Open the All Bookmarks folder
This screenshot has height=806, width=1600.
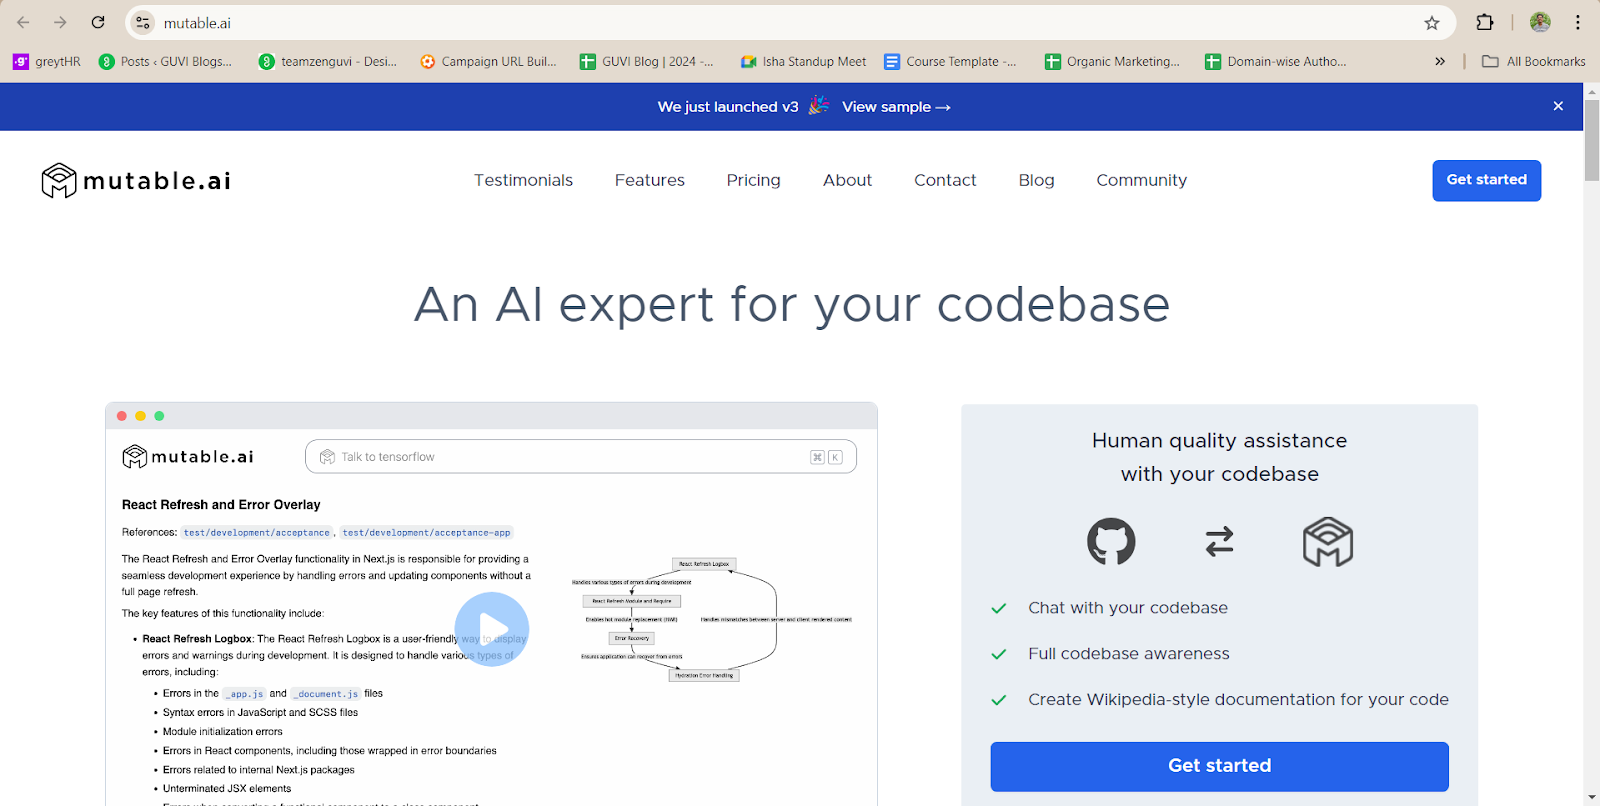coord(1534,61)
